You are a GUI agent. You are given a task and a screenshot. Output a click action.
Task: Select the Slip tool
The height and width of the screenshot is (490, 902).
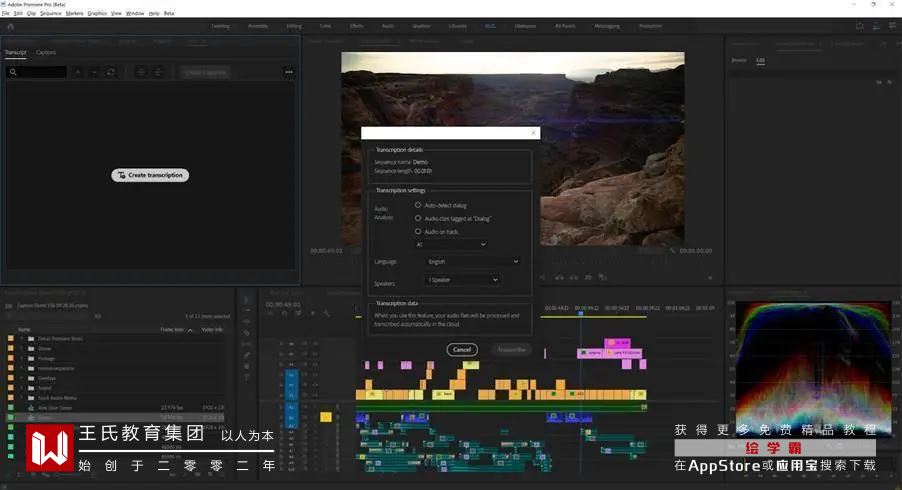246,344
